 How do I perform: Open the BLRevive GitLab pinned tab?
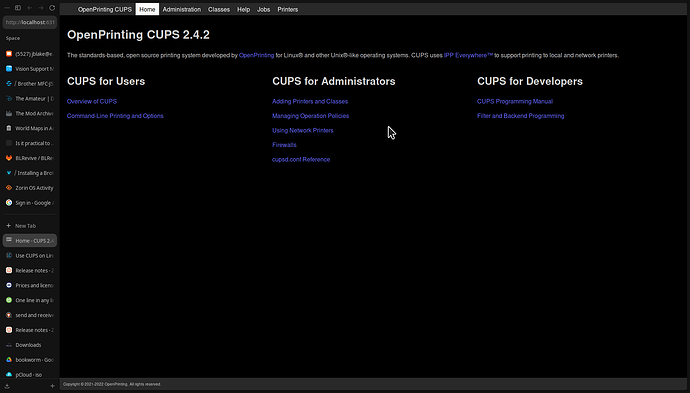pyautogui.click(x=29, y=158)
